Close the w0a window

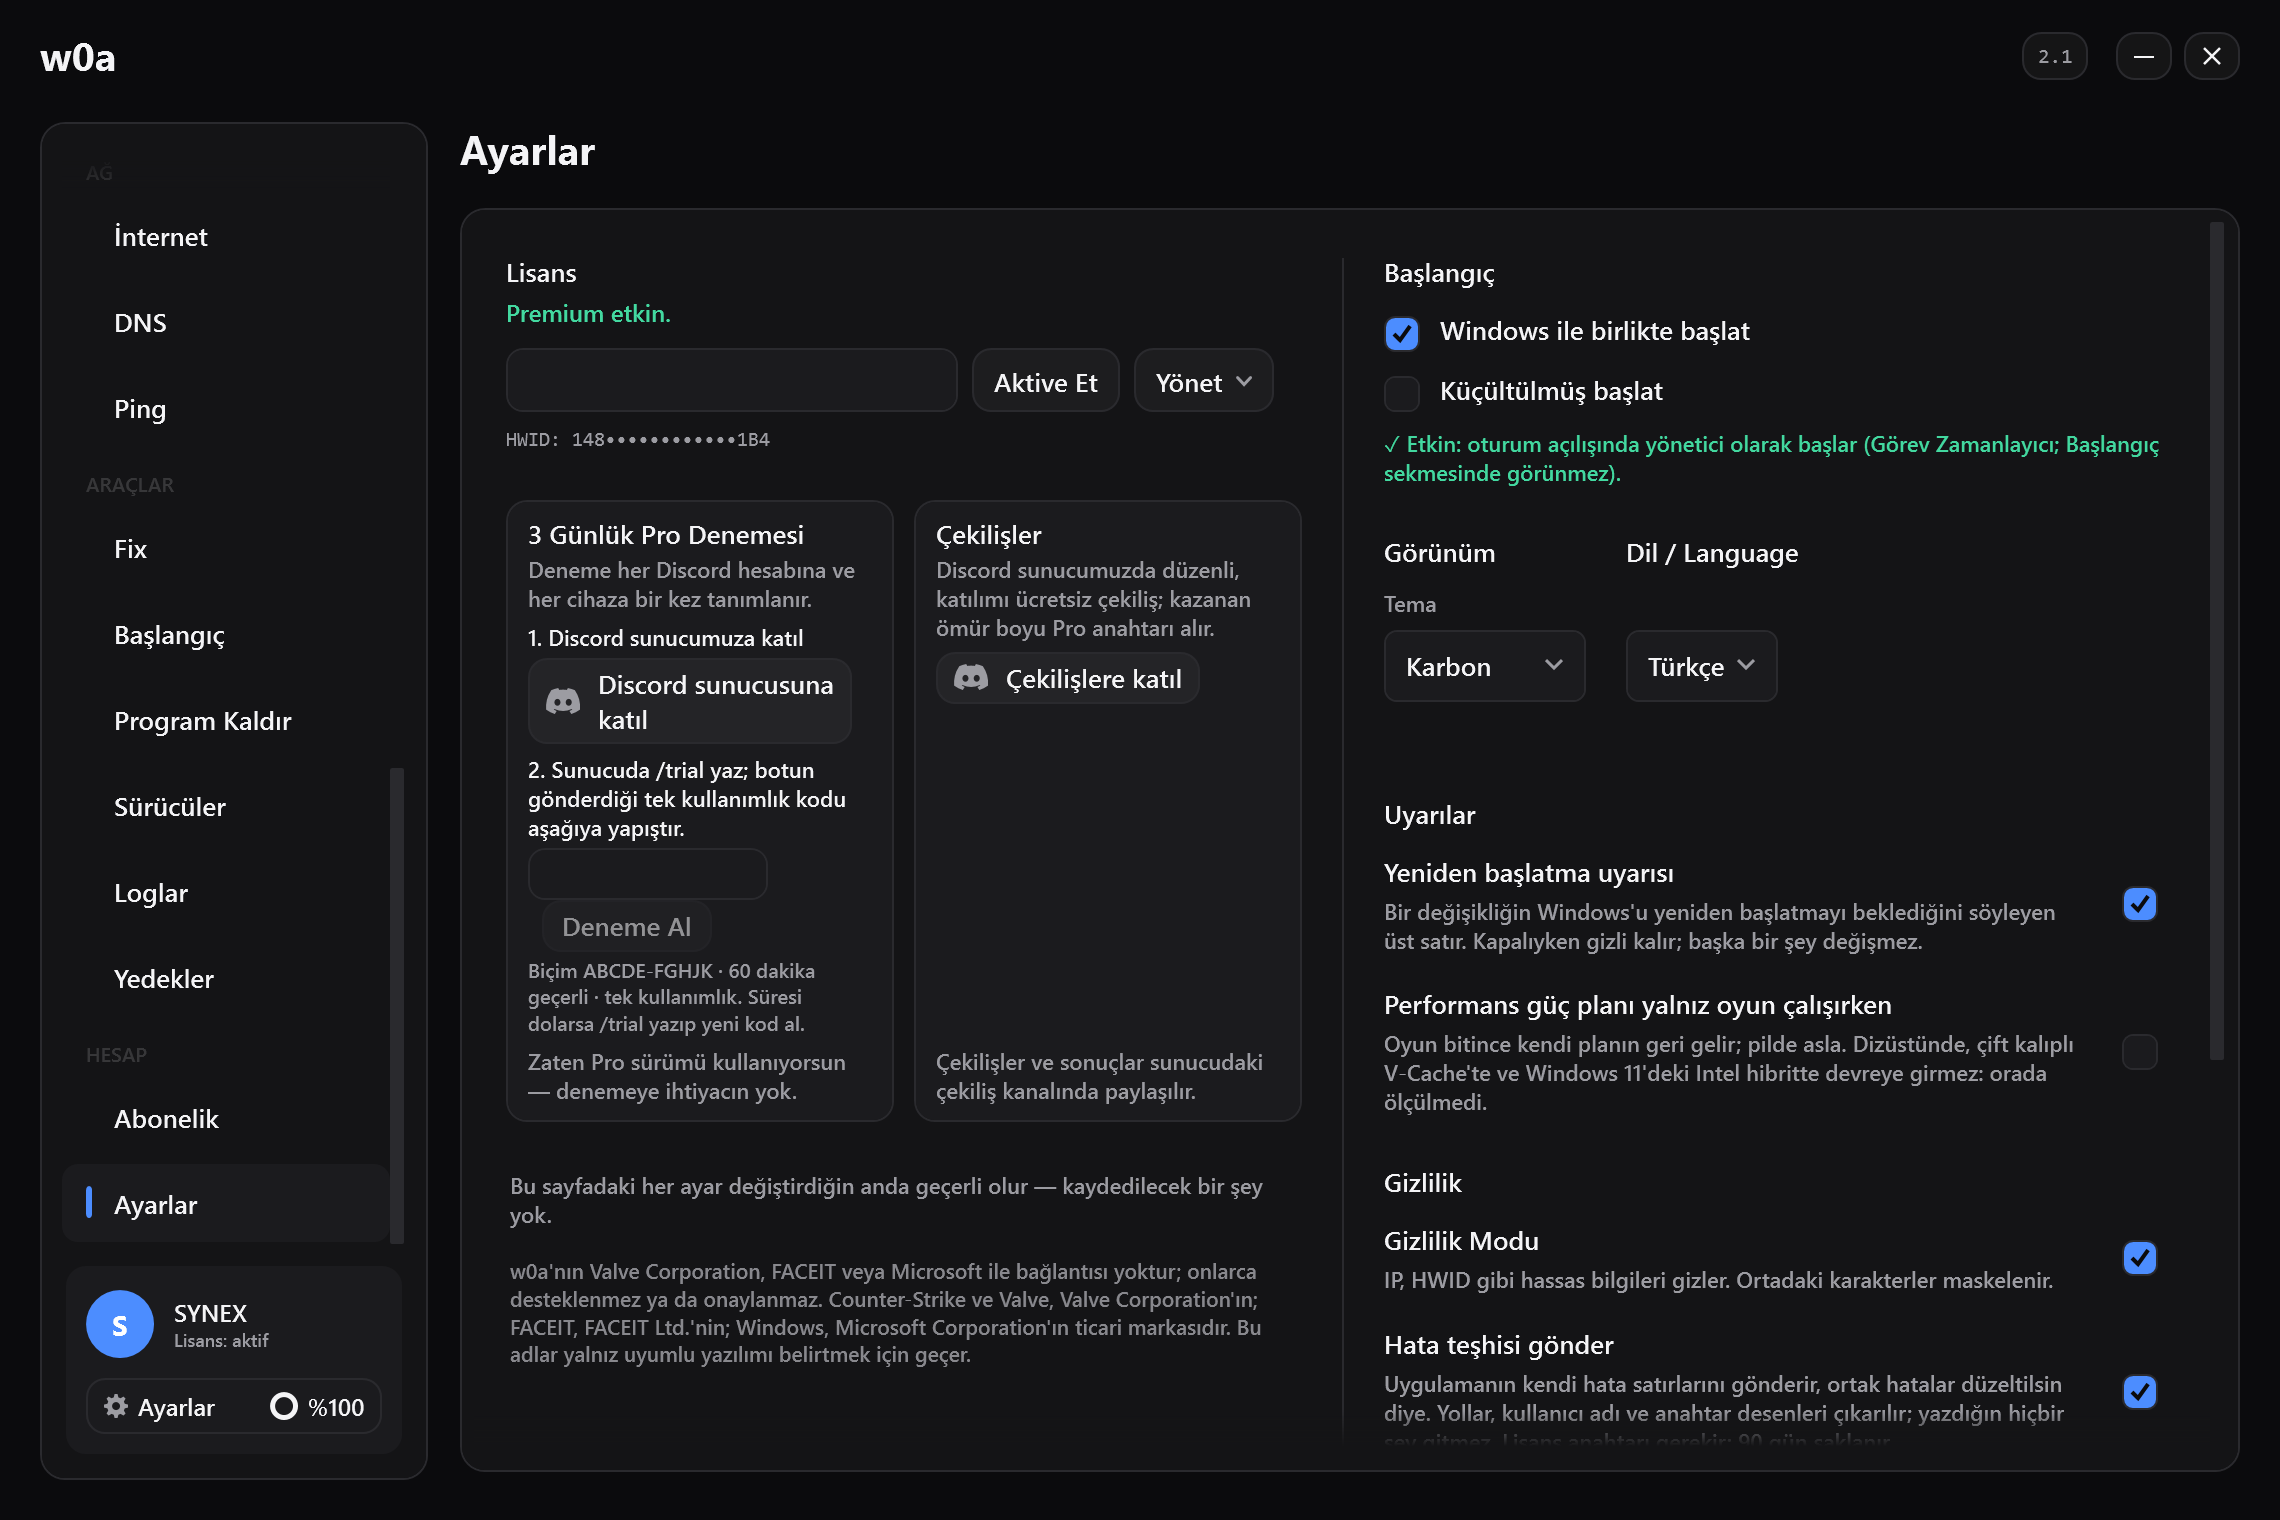tap(2212, 56)
